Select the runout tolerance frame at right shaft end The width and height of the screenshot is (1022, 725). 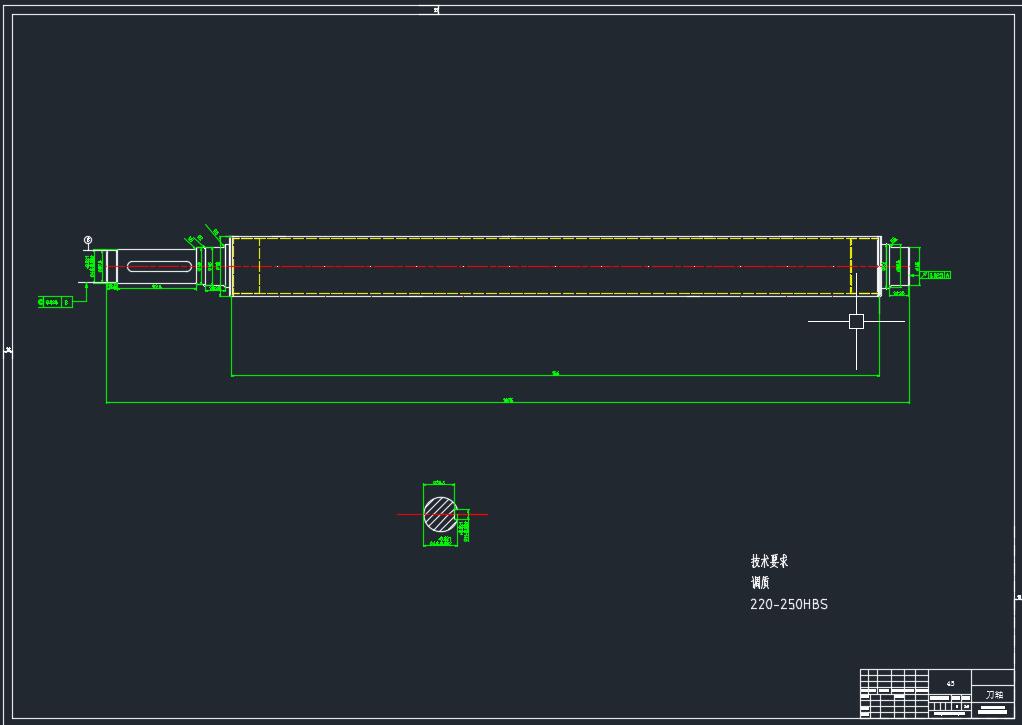935,274
